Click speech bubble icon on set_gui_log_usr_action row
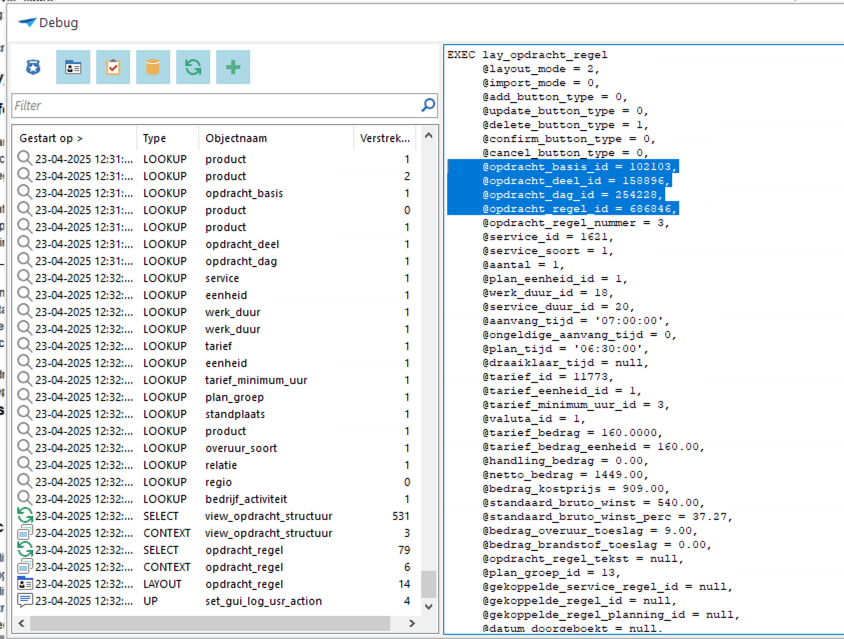 (25, 600)
